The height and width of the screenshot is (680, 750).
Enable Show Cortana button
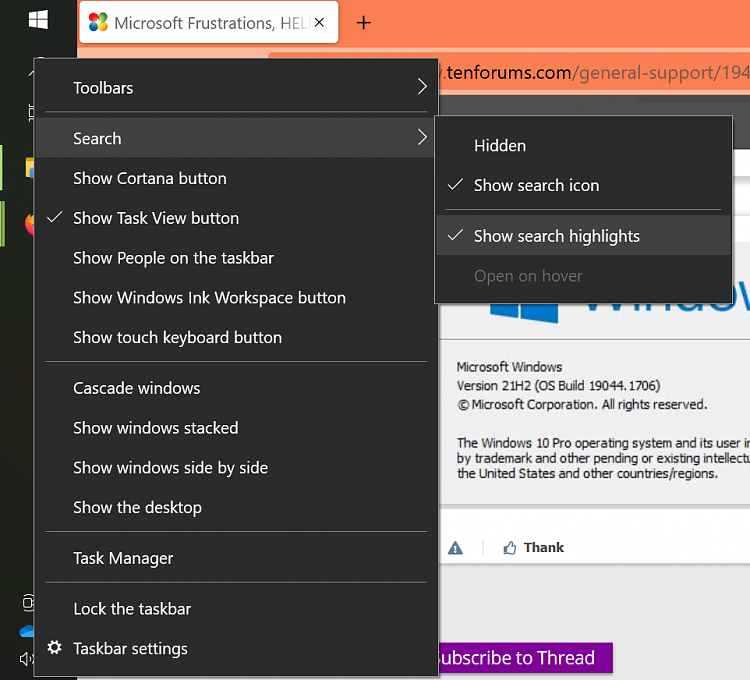pos(149,178)
